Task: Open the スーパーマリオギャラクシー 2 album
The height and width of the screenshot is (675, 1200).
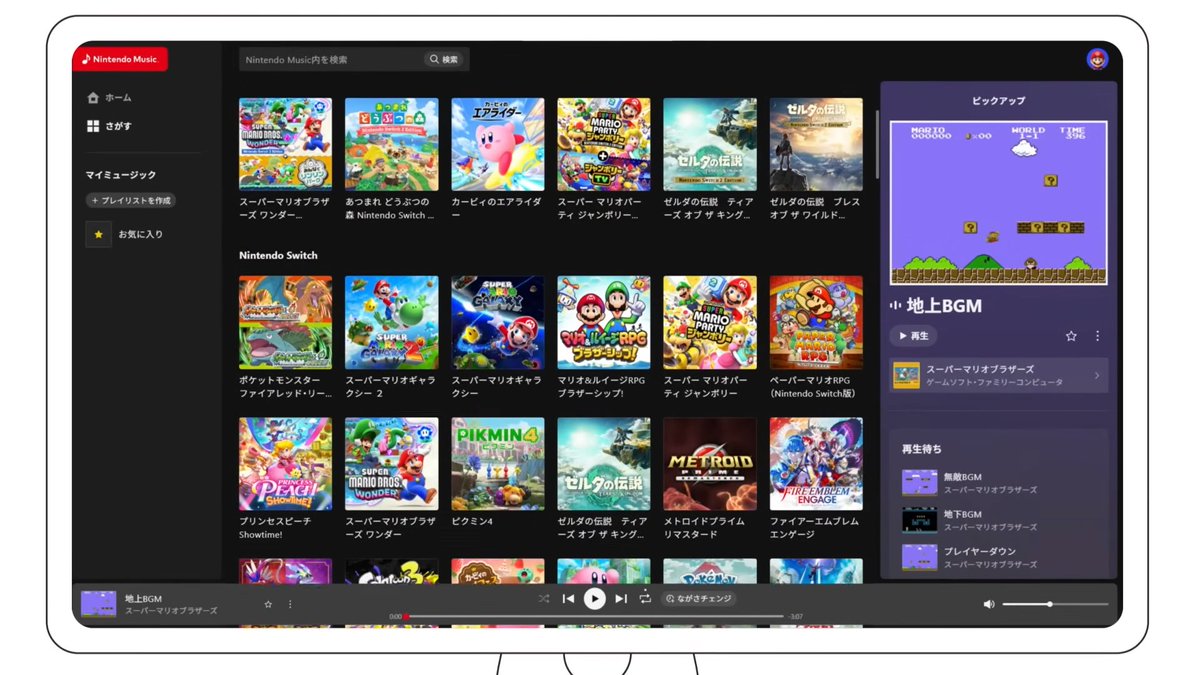Action: coord(392,338)
